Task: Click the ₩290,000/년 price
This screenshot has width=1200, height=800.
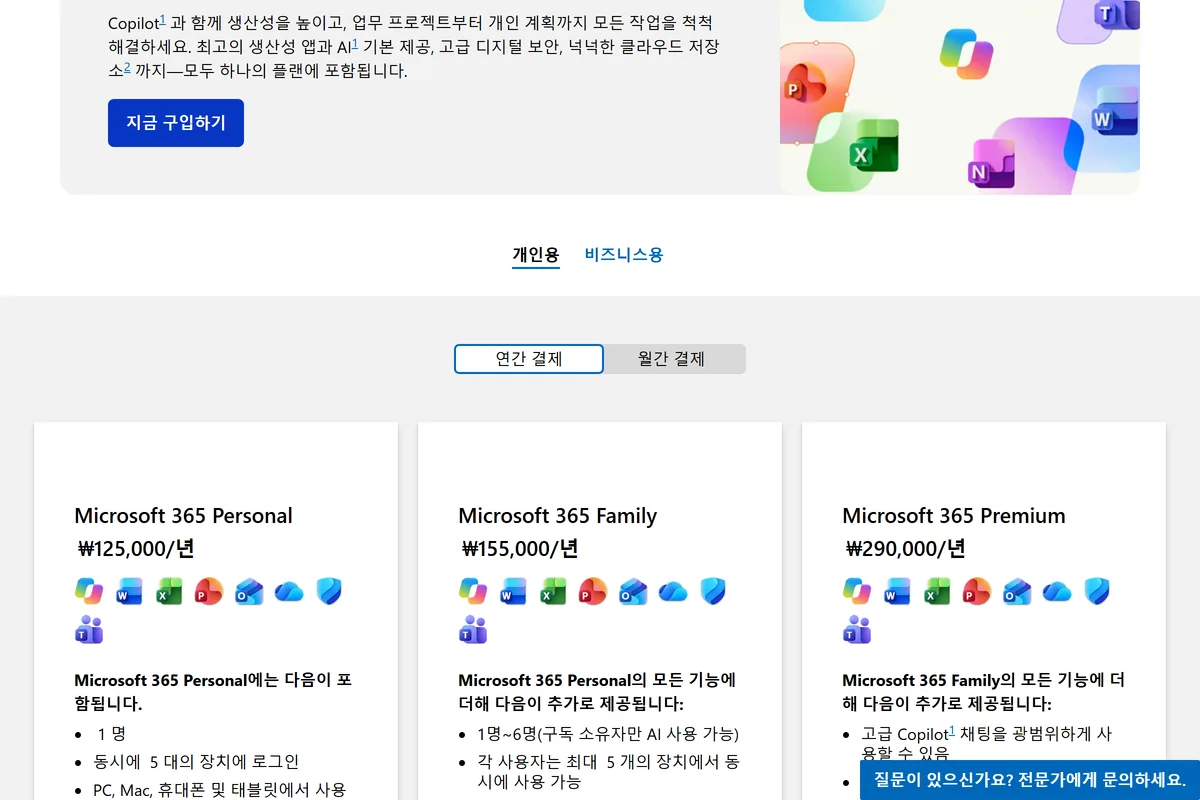Action: (x=905, y=548)
